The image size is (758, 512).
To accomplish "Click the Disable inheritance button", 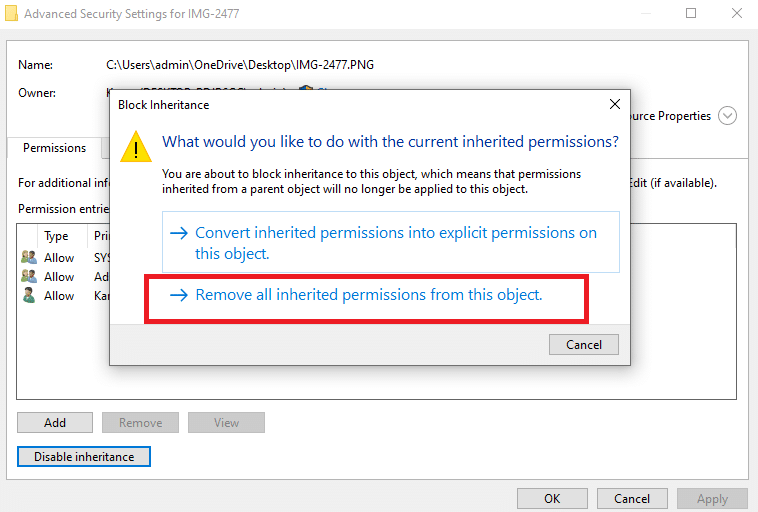I will click(84, 456).
